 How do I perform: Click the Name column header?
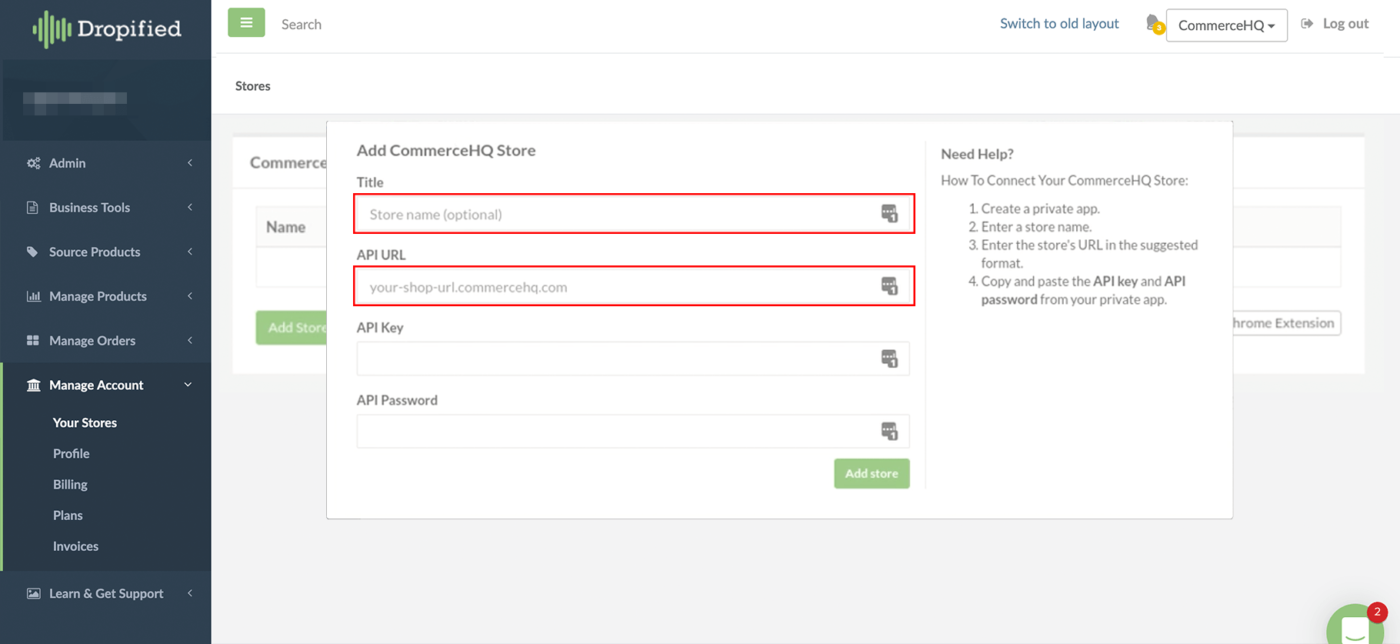(286, 228)
